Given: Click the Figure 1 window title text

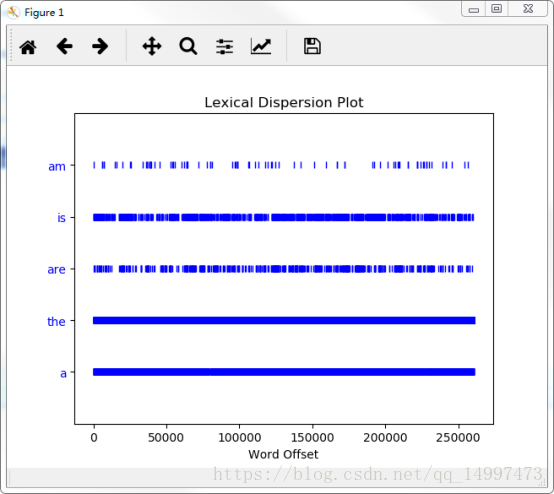Looking at the screenshot, I should point(44,13).
